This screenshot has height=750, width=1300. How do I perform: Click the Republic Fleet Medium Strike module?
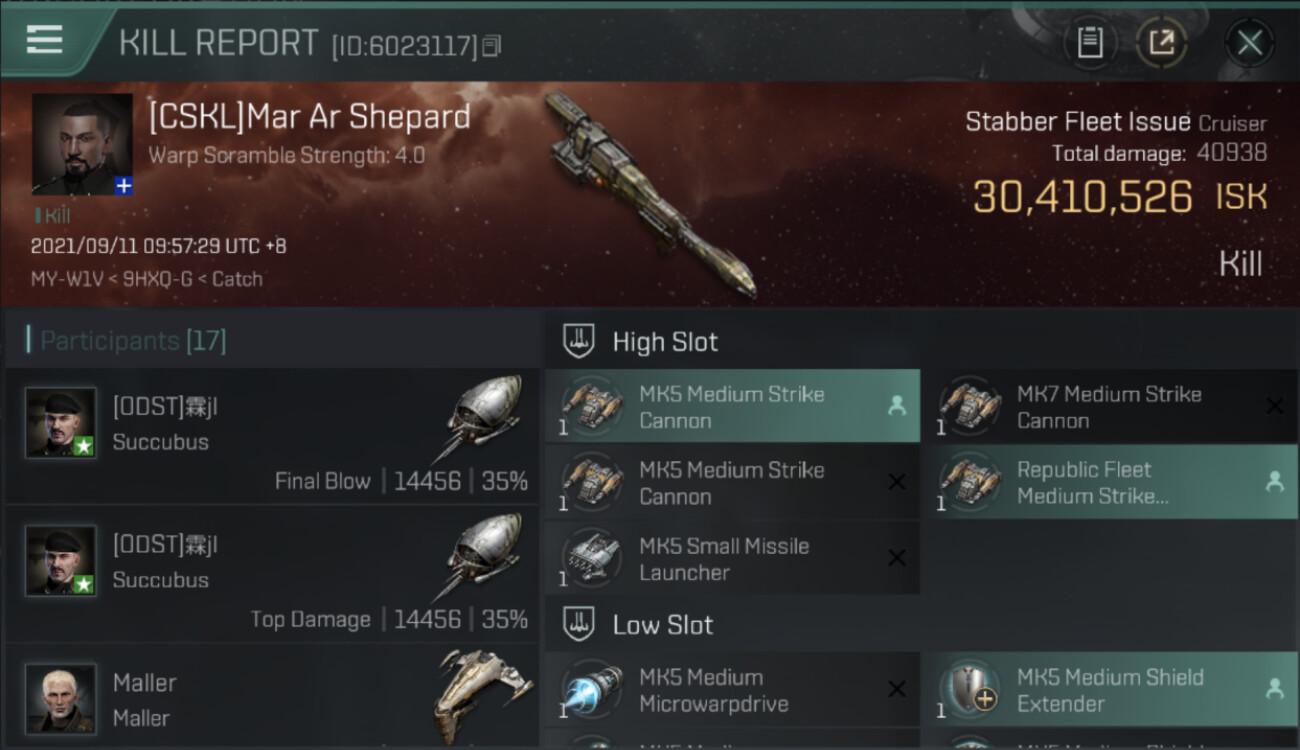coord(1109,482)
